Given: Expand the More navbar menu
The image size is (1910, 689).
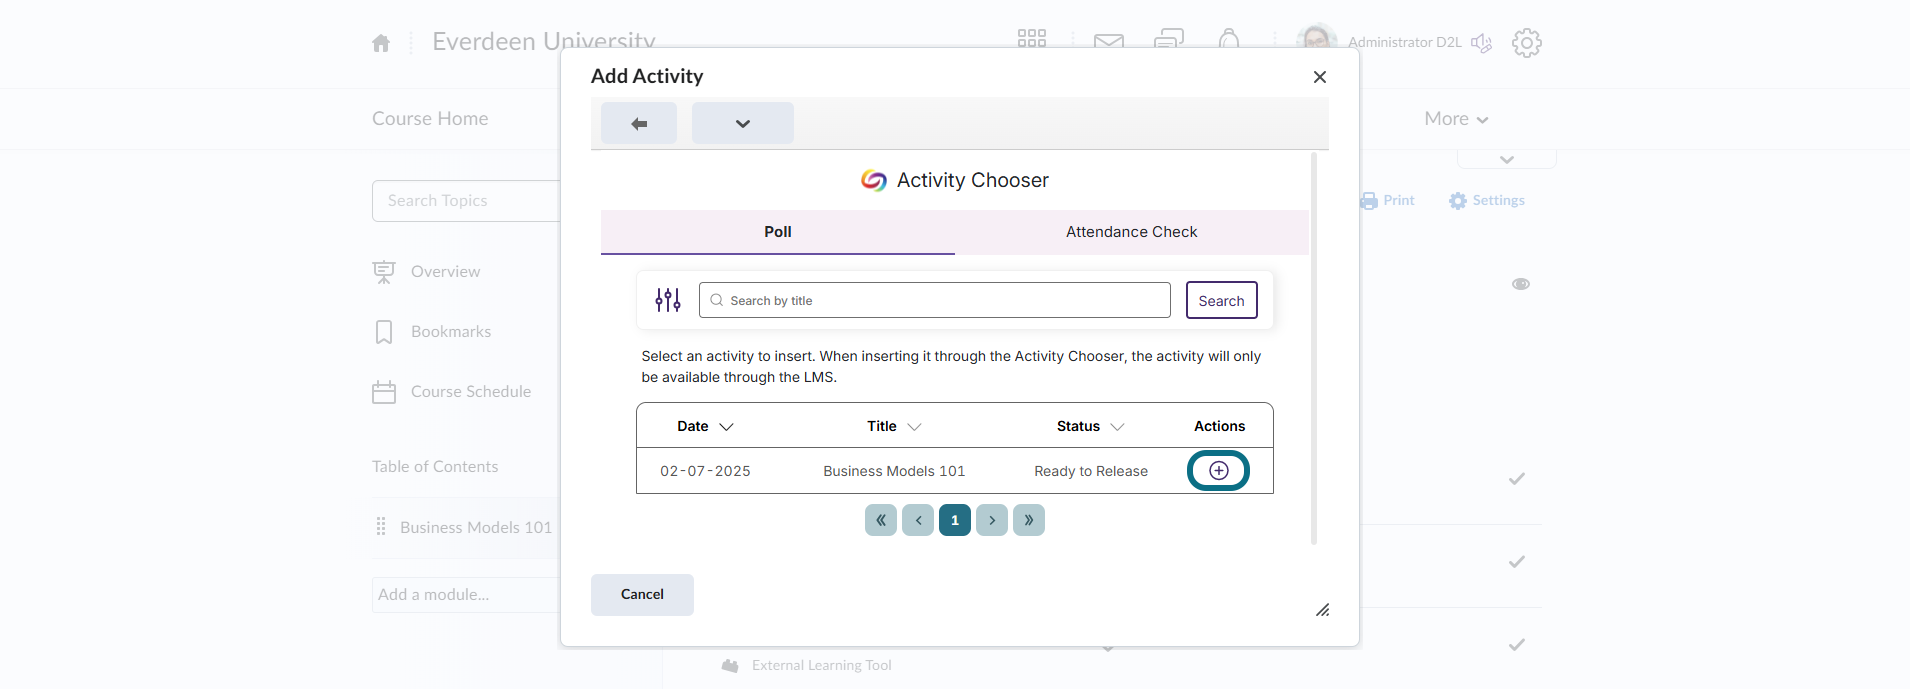Looking at the screenshot, I should (1456, 119).
